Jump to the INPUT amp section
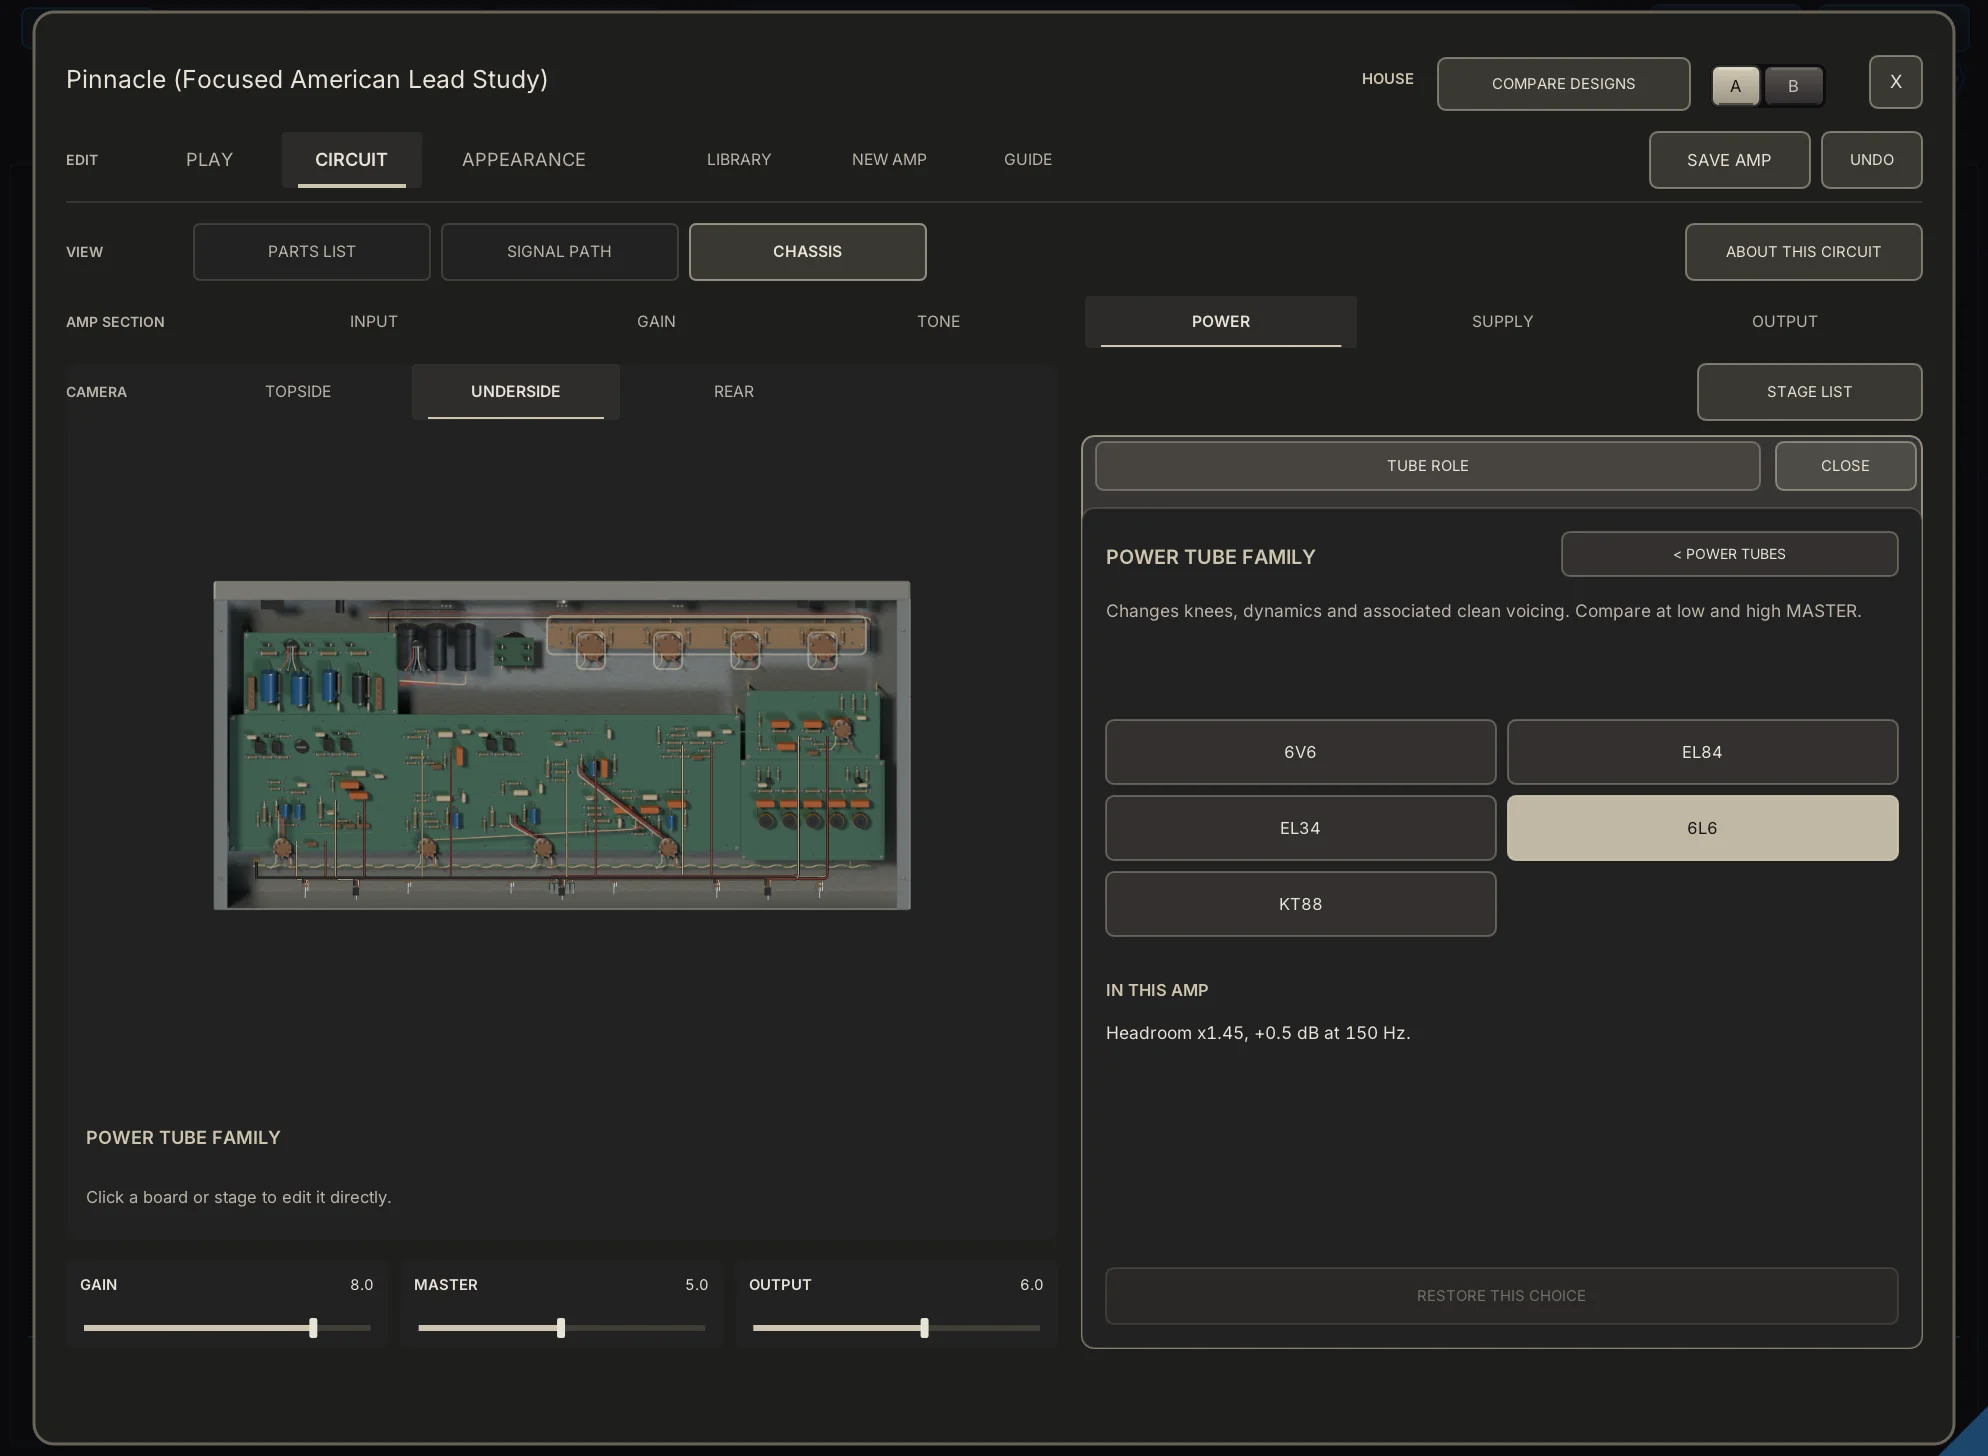The width and height of the screenshot is (1988, 1456). [374, 322]
